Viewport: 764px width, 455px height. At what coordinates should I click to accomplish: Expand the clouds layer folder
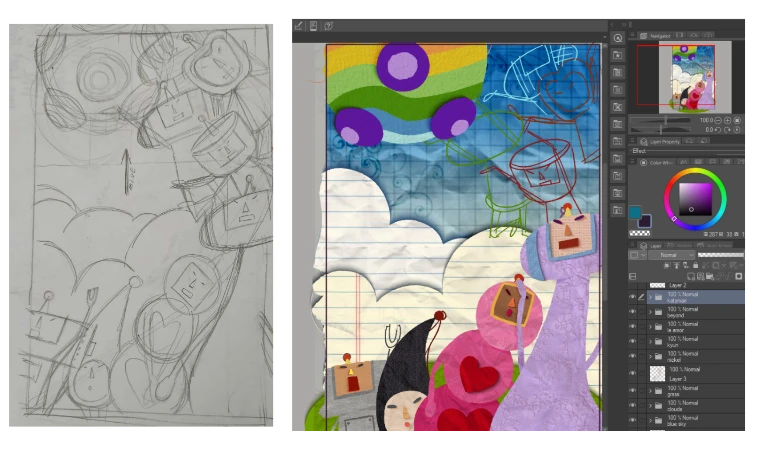tap(650, 405)
